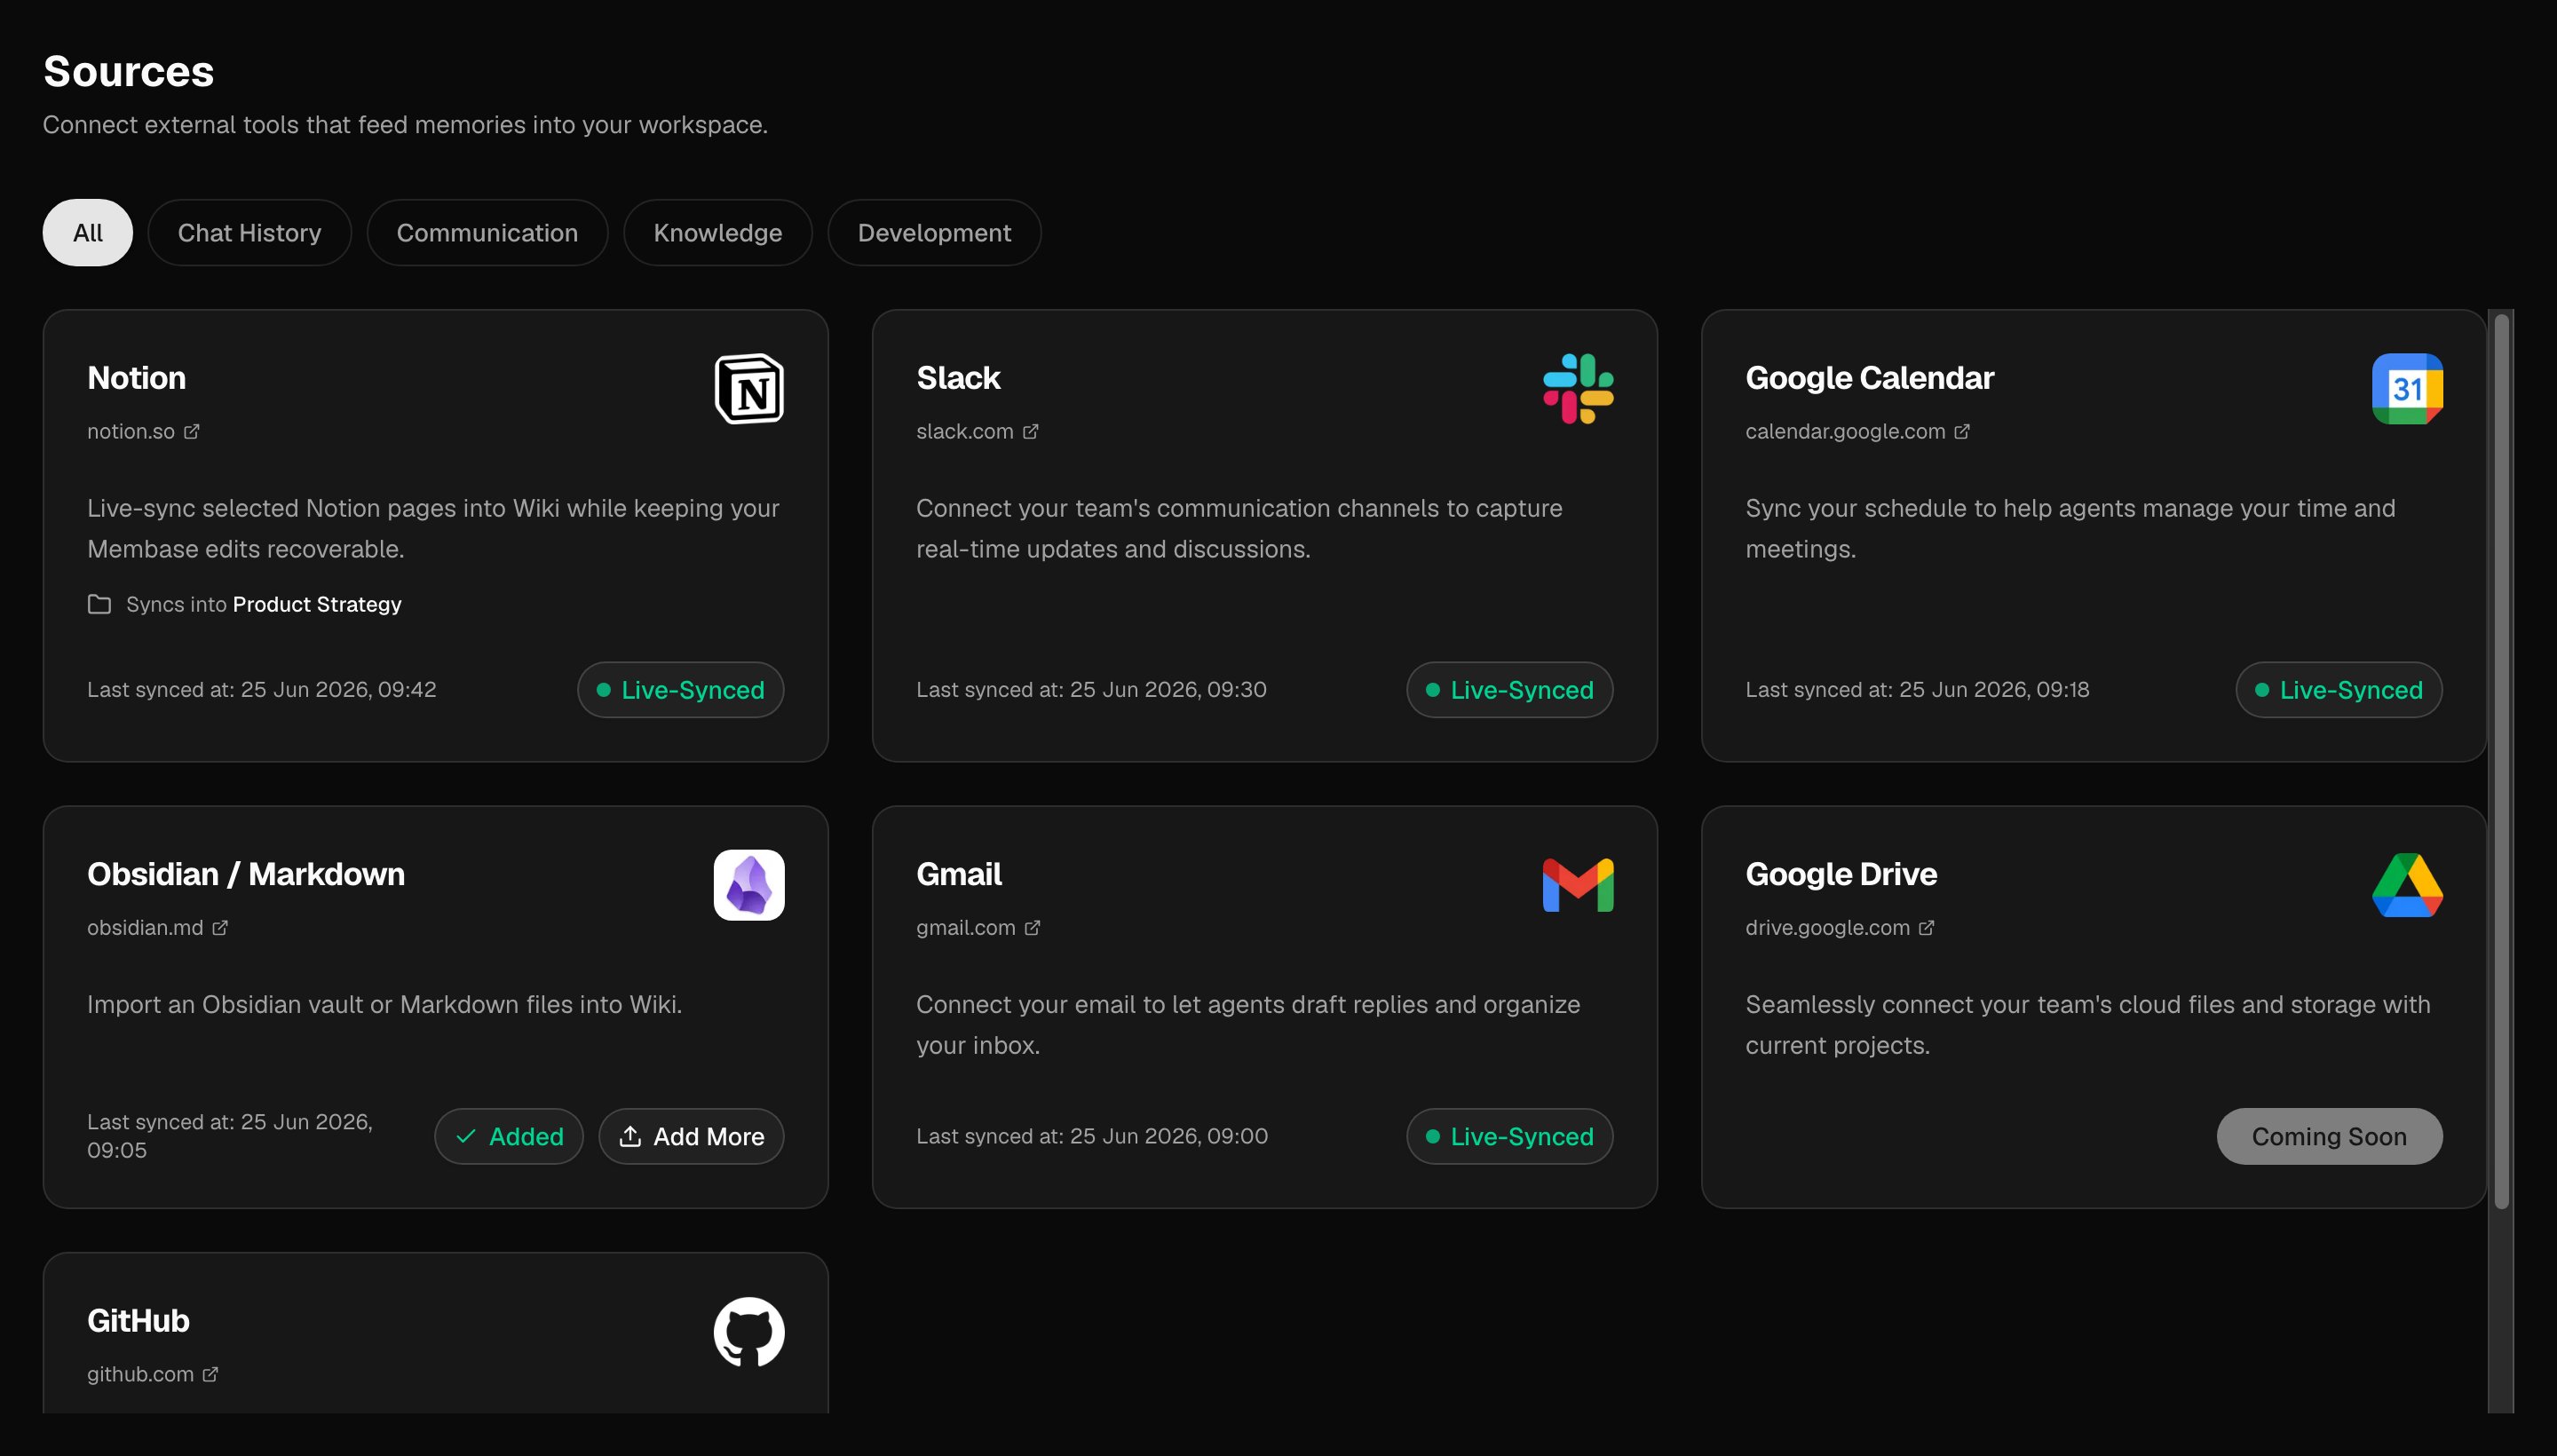Click the Gmail envelope logo icon

[x=1578, y=885]
